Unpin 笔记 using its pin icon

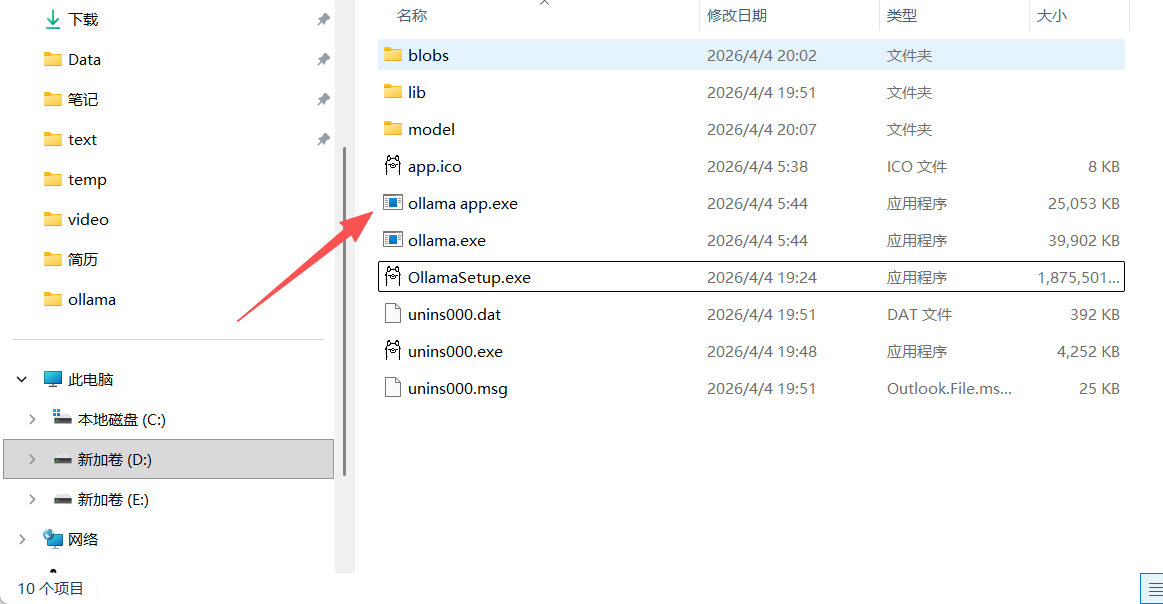[x=323, y=99]
